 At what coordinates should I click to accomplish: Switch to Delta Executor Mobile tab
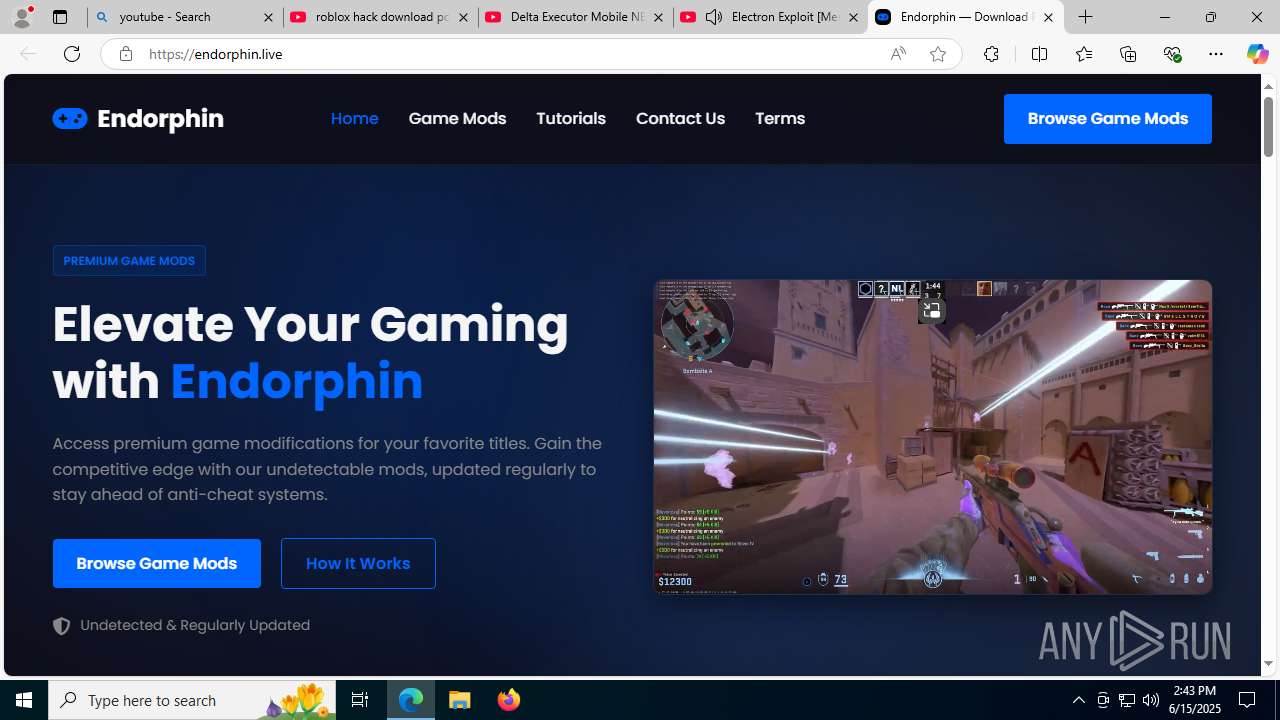575,17
